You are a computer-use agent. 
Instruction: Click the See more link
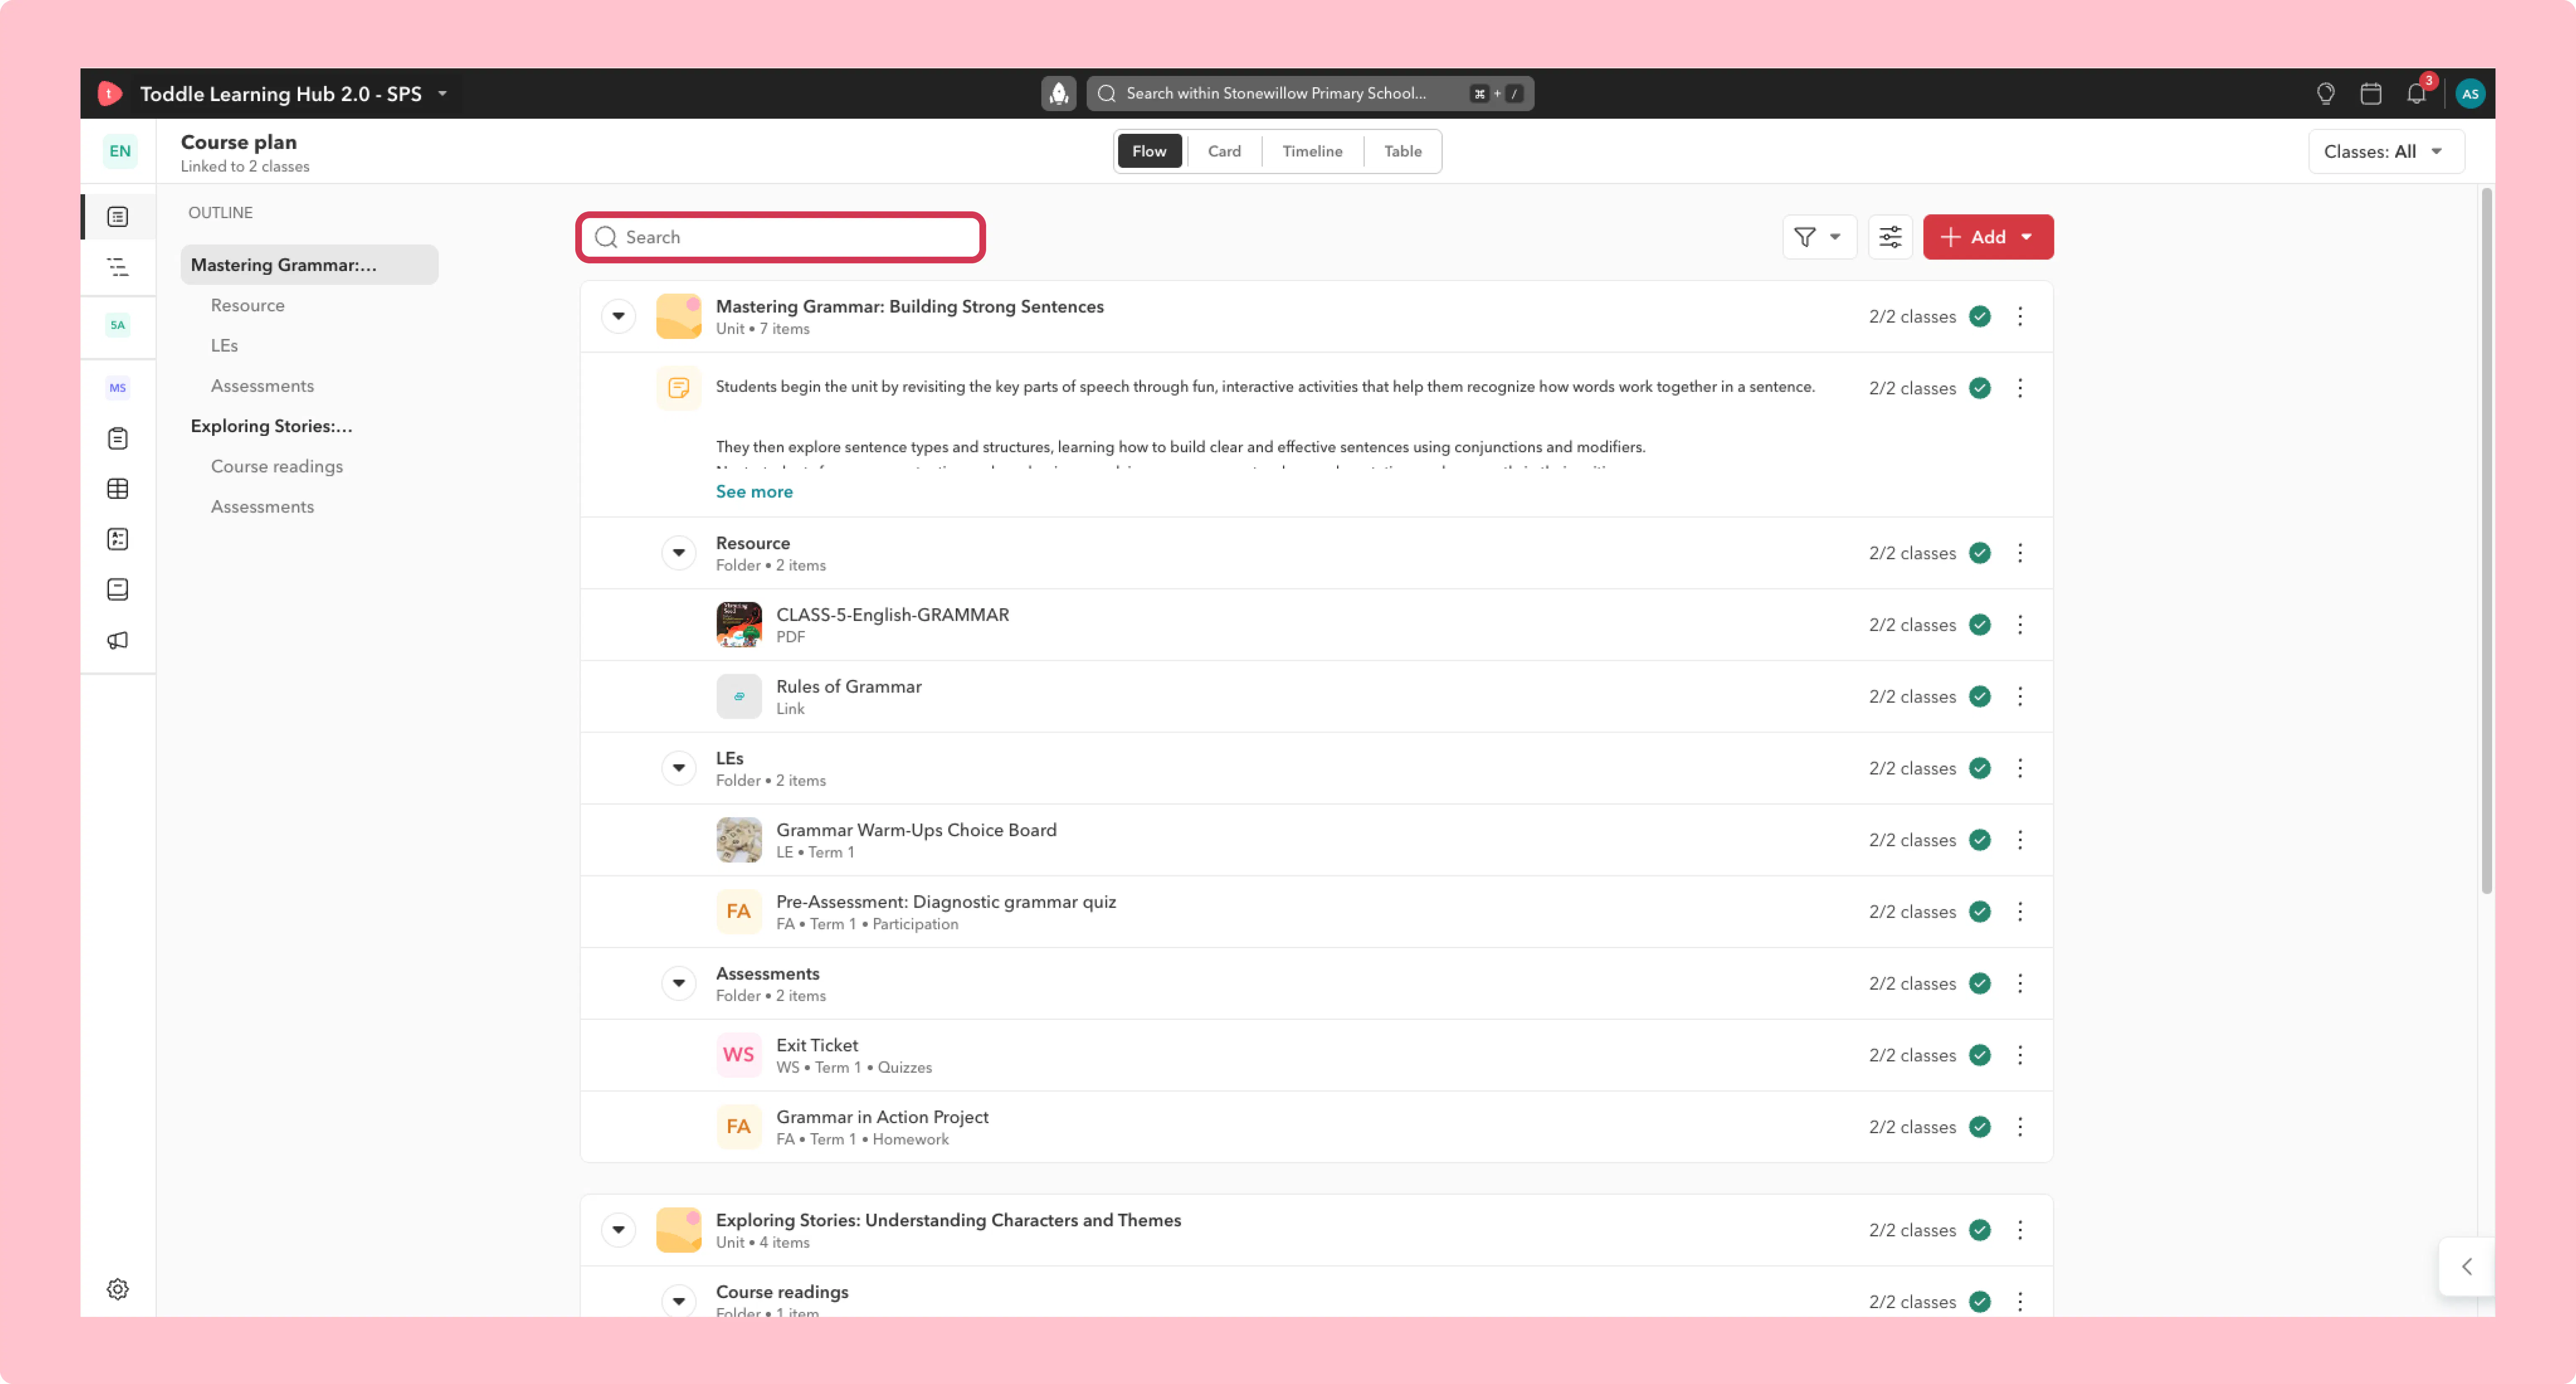point(754,492)
